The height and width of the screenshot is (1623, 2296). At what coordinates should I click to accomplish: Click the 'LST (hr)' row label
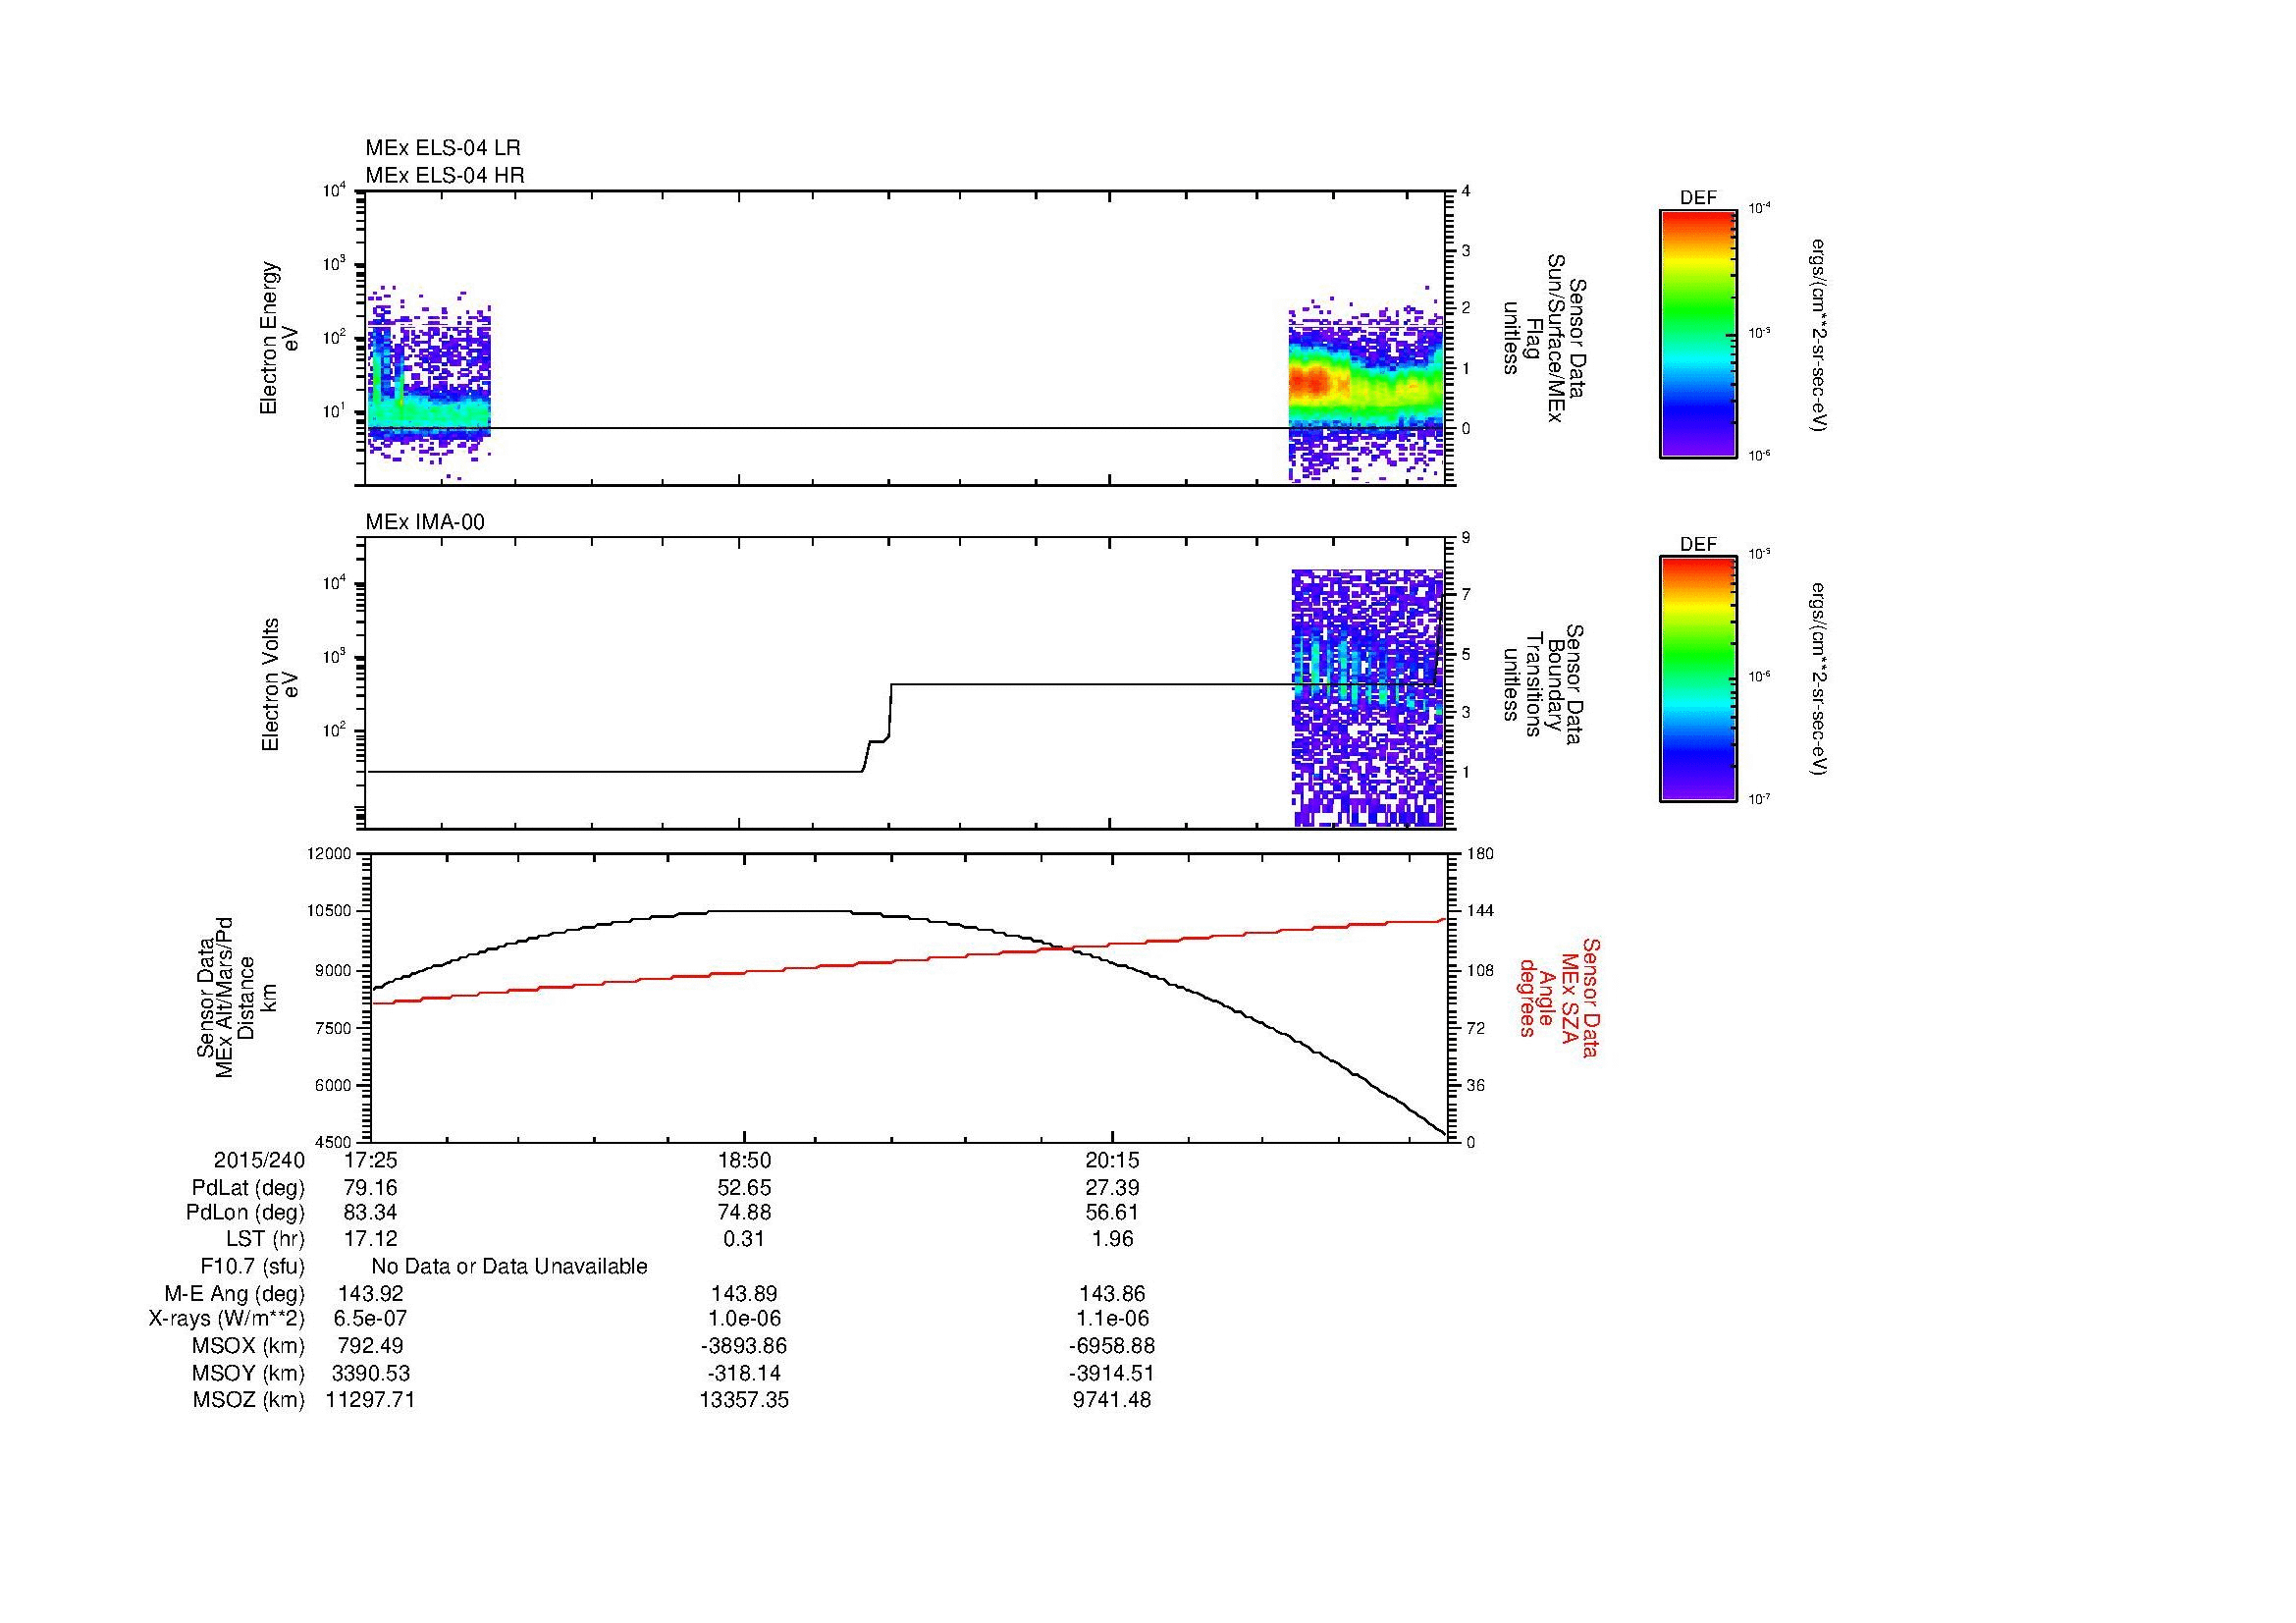(x=265, y=1239)
